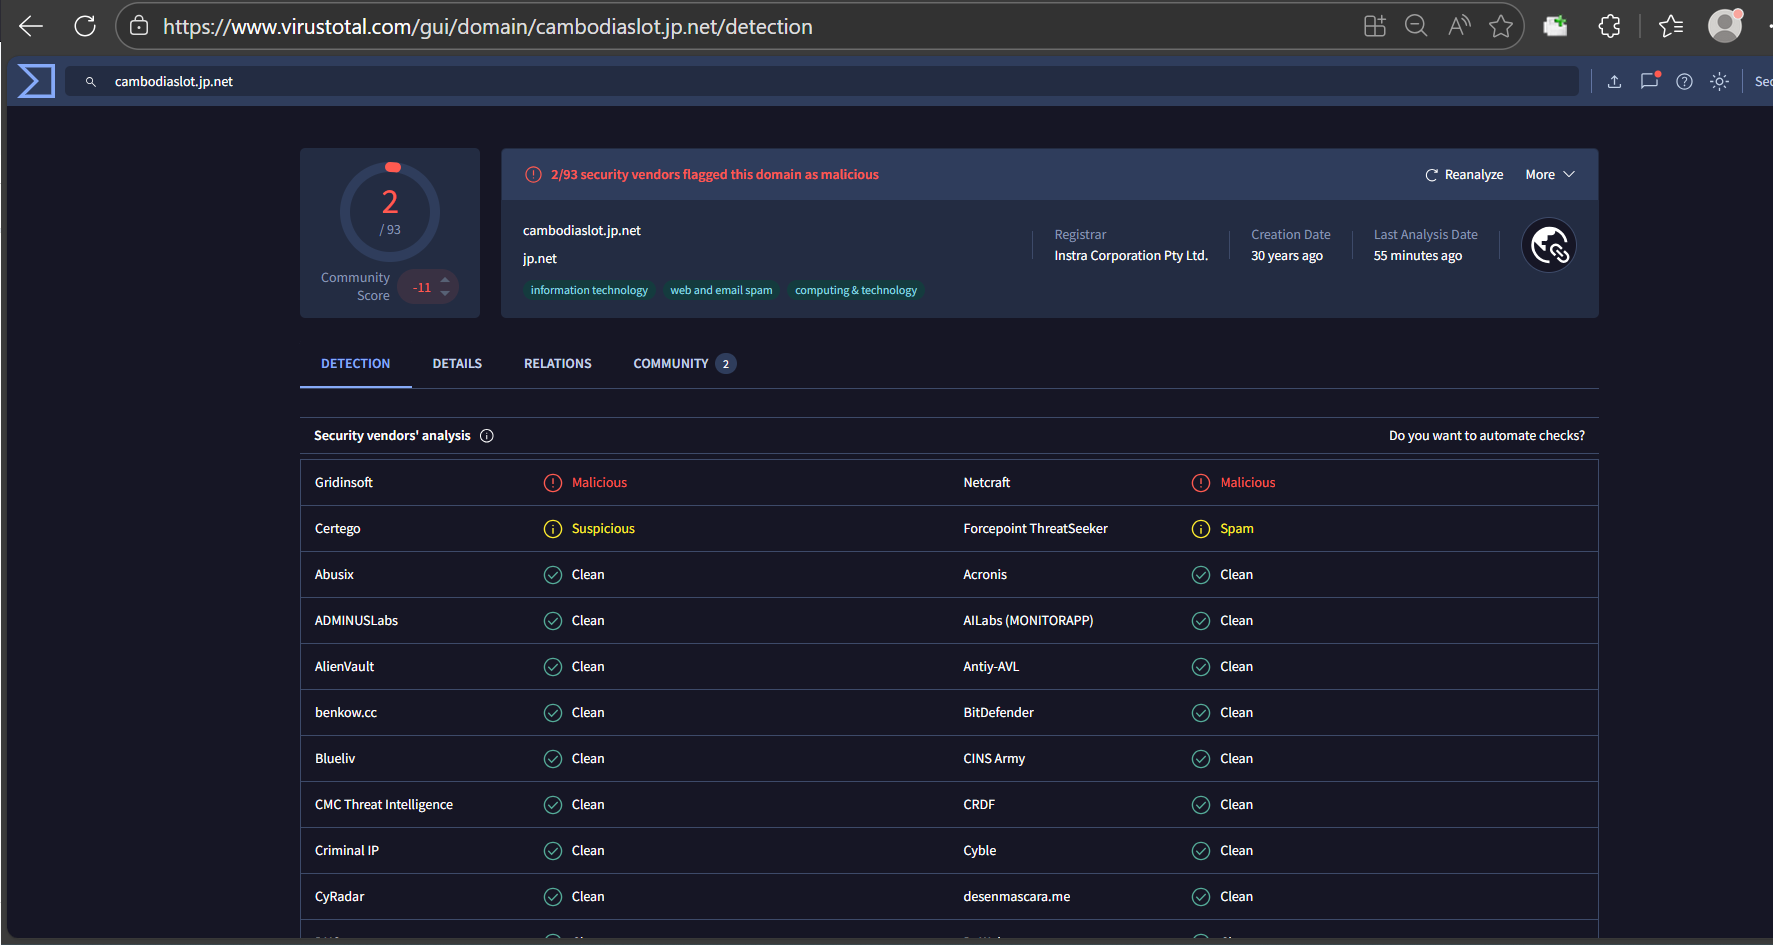
Task: Add page to favorites star icon
Action: 1500,26
